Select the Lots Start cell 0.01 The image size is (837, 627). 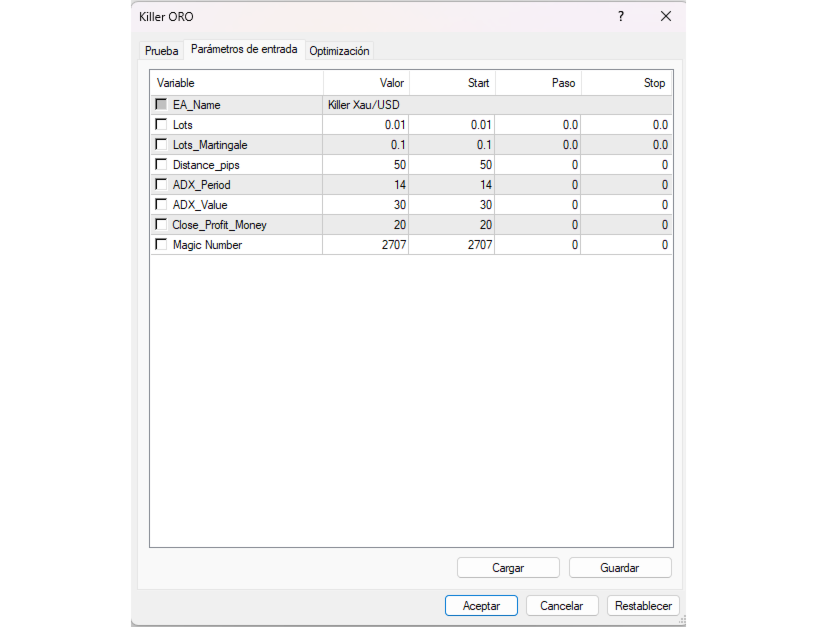(452, 125)
